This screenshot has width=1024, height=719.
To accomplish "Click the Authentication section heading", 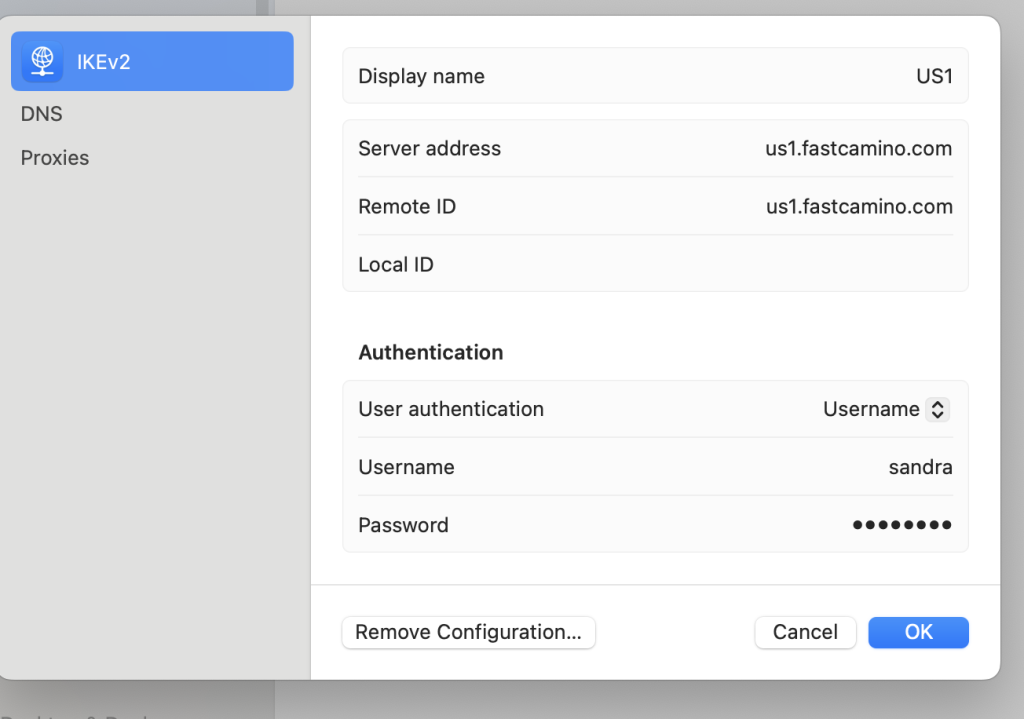I will (x=430, y=352).
